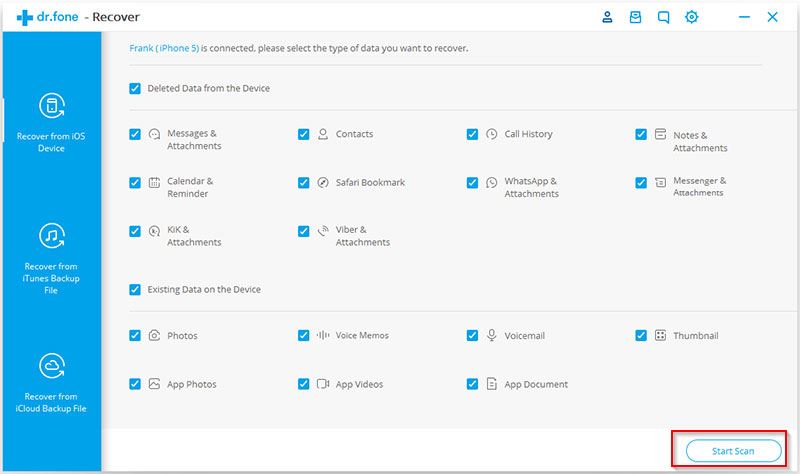Image resolution: width=800 pixels, height=474 pixels.
Task: Click the Start Scan button
Action: point(733,451)
